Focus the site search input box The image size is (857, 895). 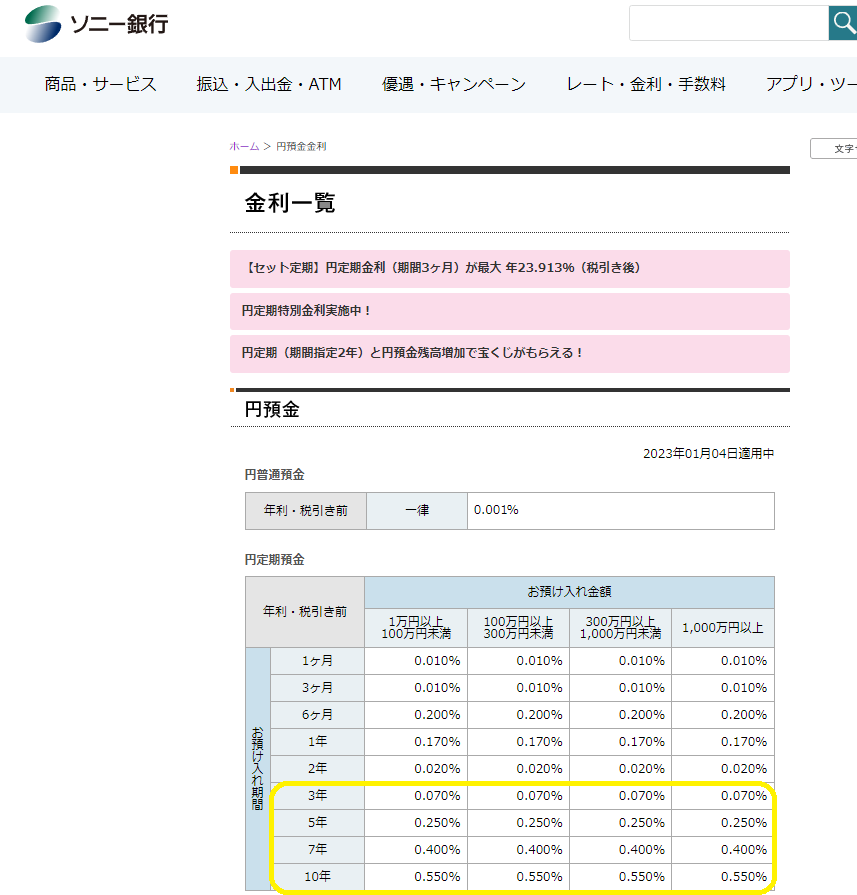(729, 23)
